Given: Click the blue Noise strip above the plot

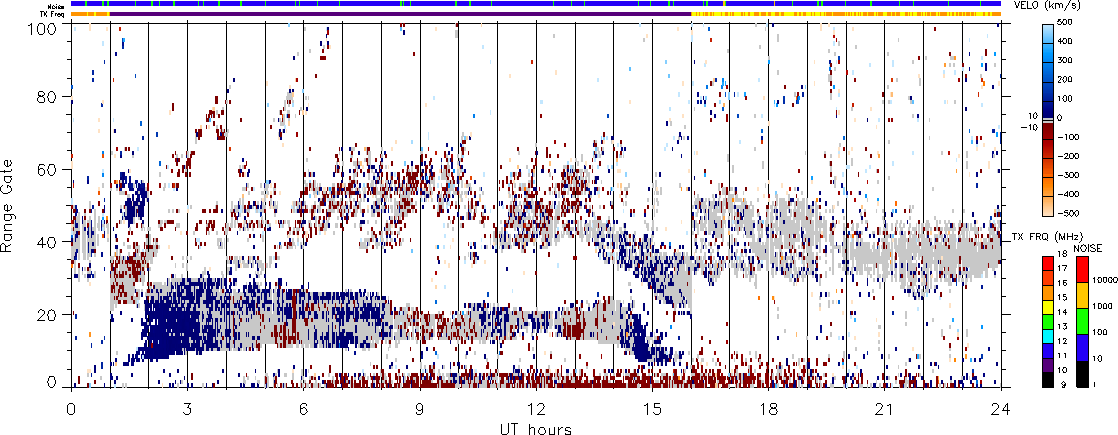Looking at the screenshot, I should point(536,4).
